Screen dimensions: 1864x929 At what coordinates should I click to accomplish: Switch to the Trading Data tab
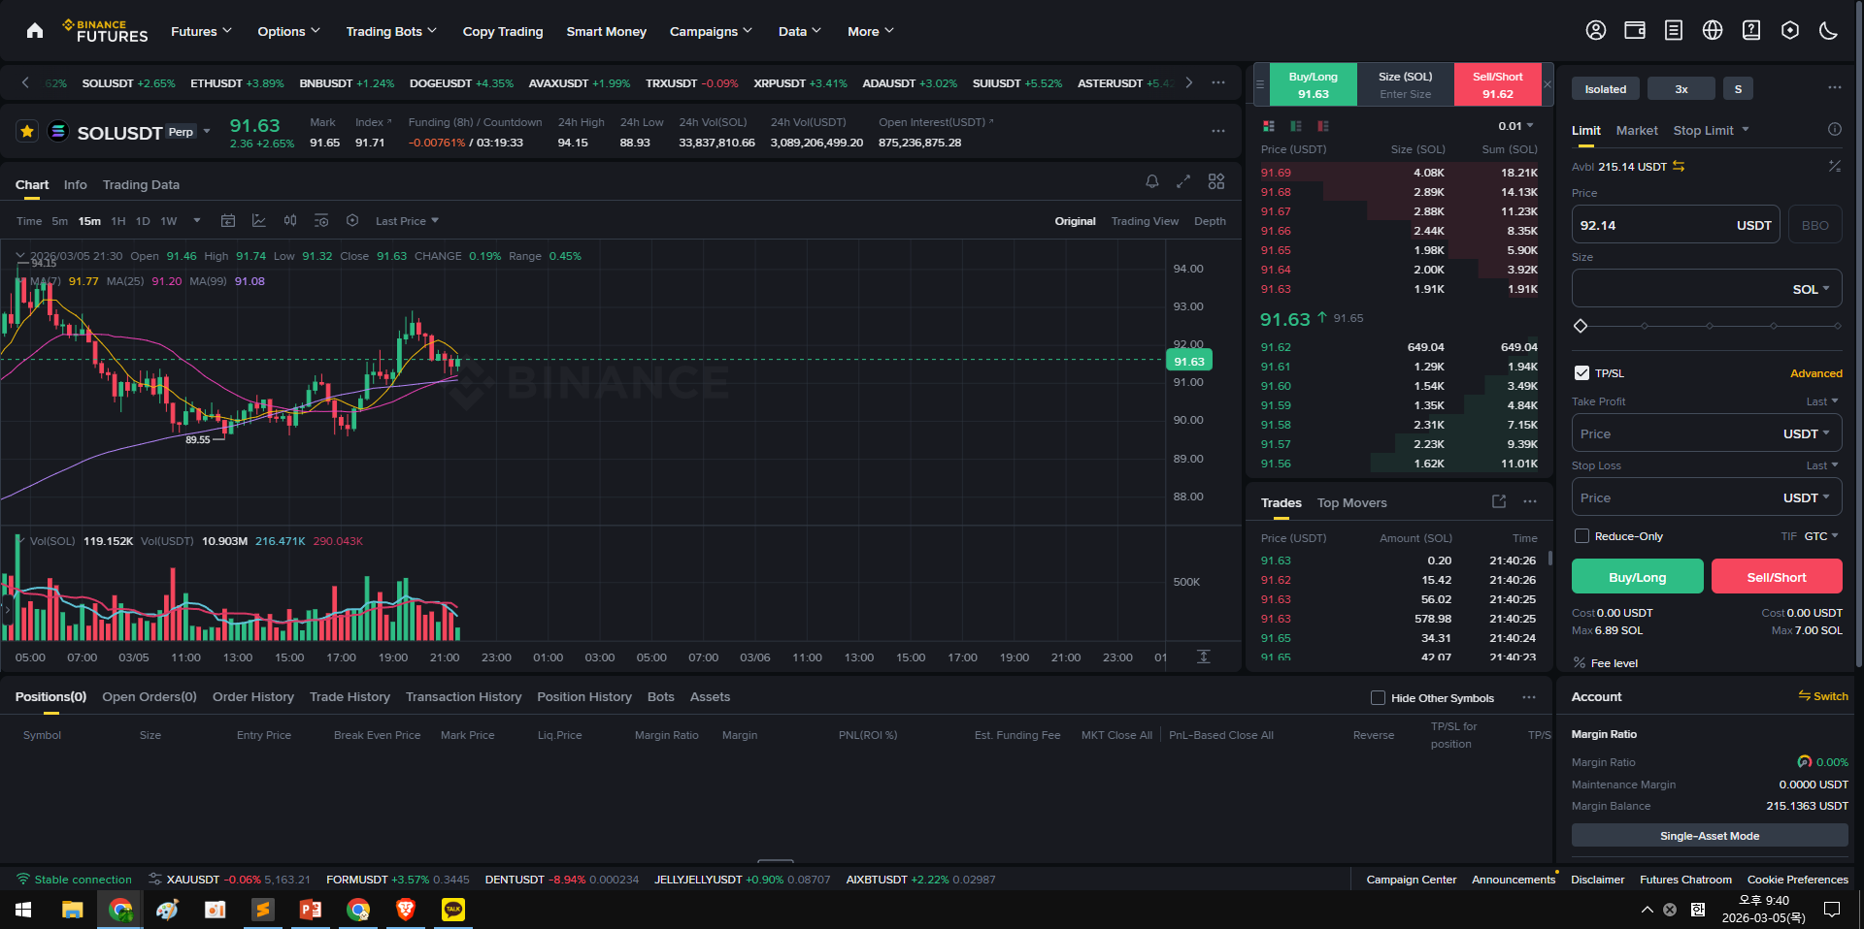pos(141,184)
